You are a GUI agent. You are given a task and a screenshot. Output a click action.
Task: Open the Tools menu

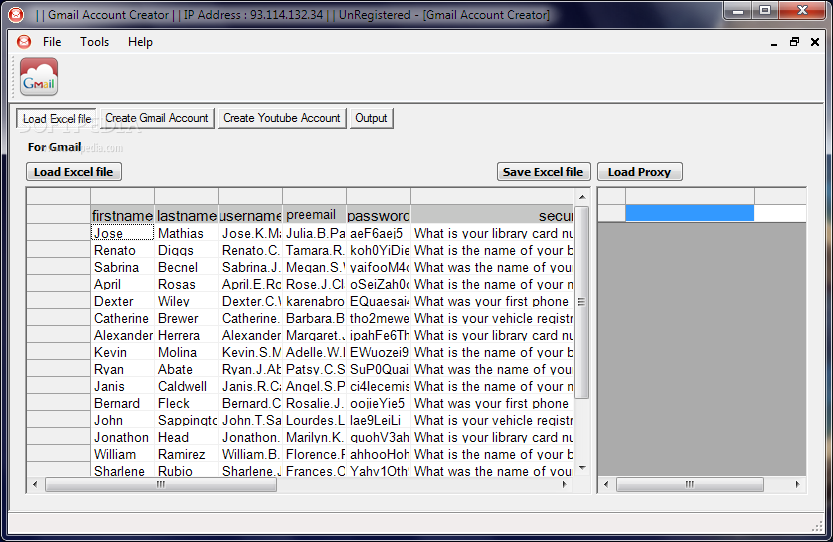click(95, 42)
